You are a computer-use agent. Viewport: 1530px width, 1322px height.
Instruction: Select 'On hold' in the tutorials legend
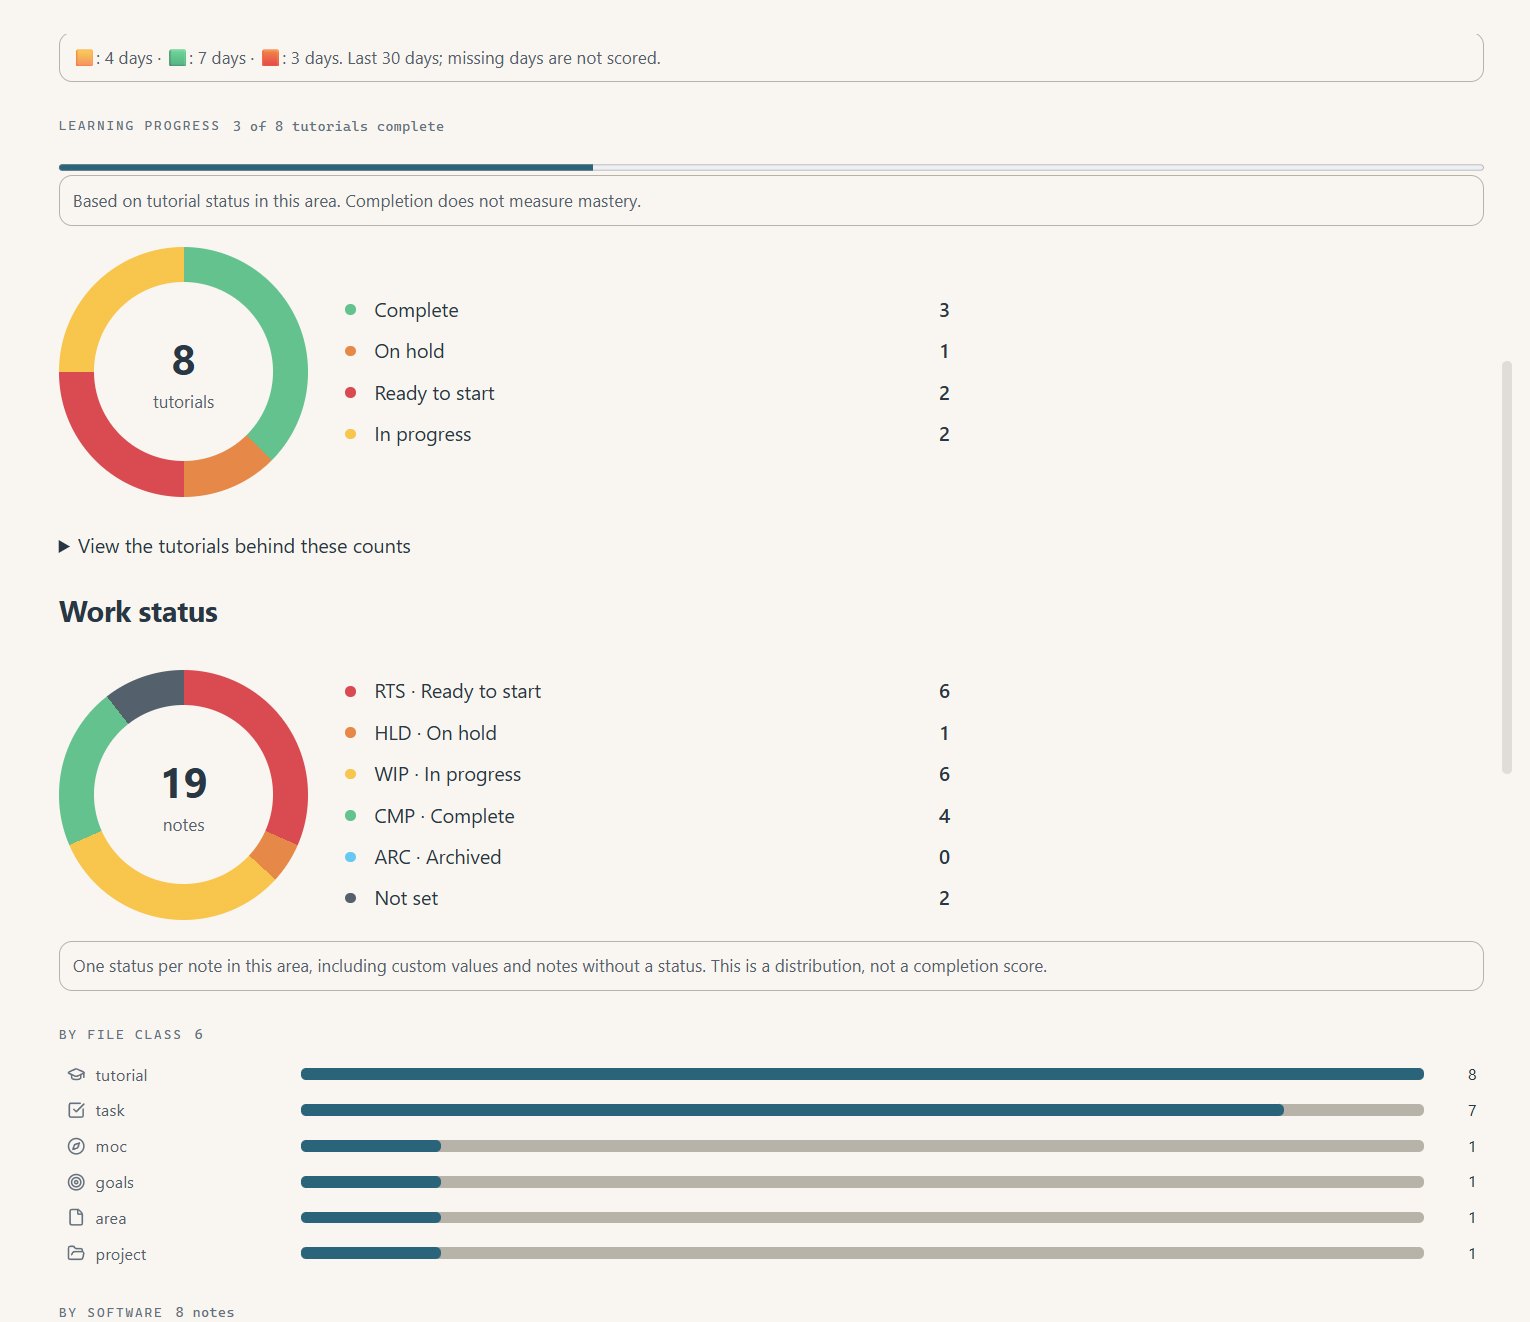coord(409,351)
